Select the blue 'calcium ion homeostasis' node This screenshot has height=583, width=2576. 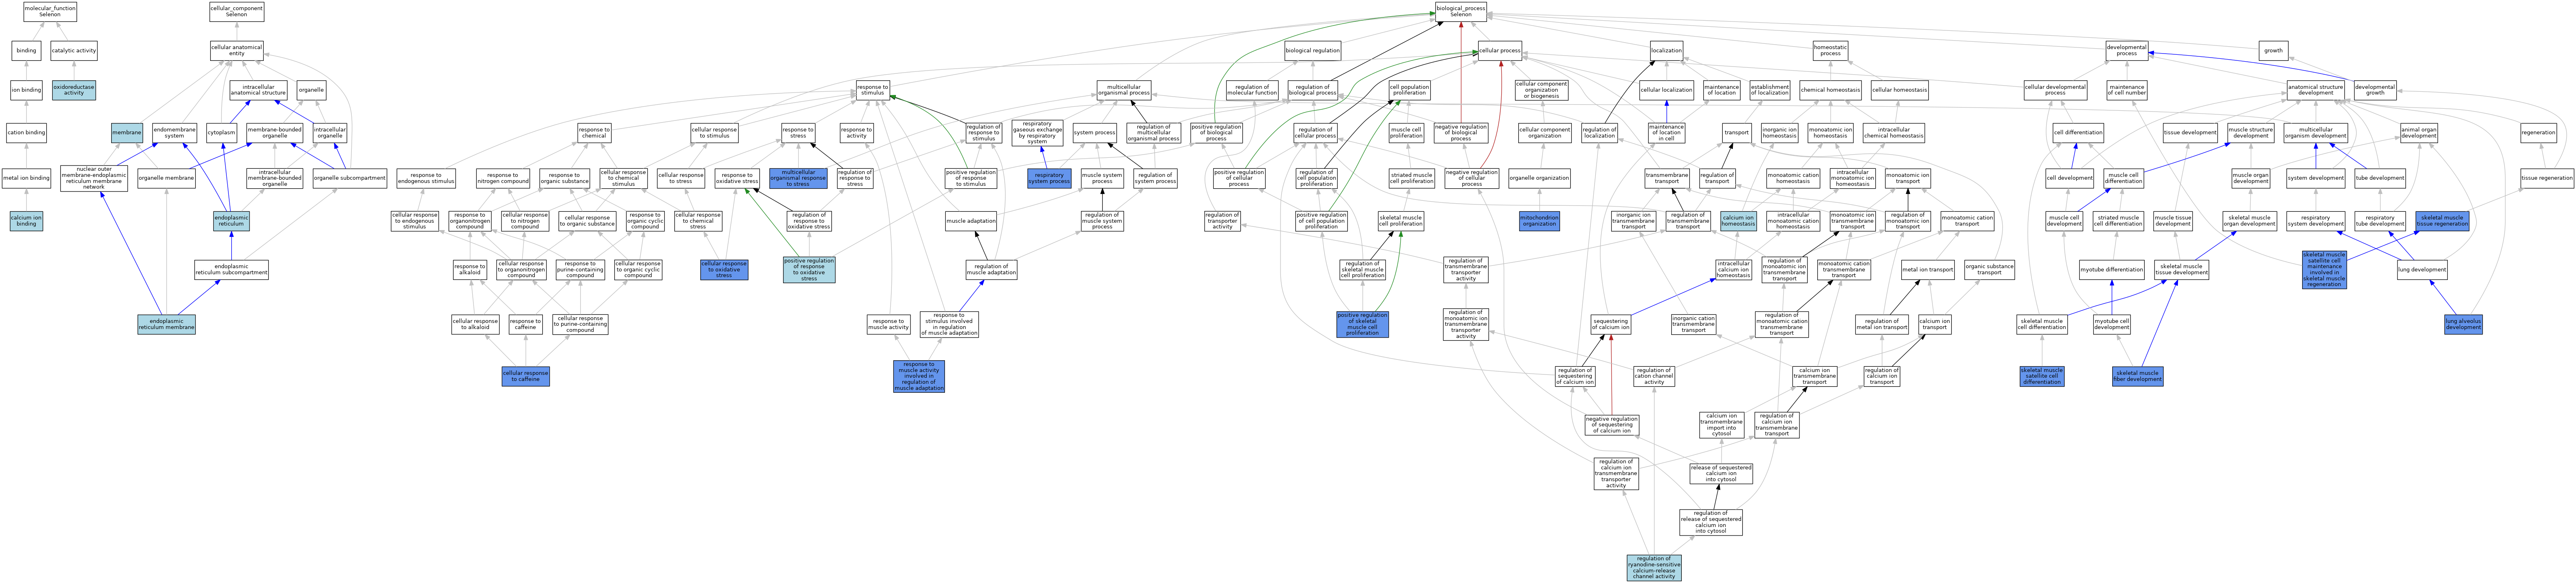(1738, 221)
